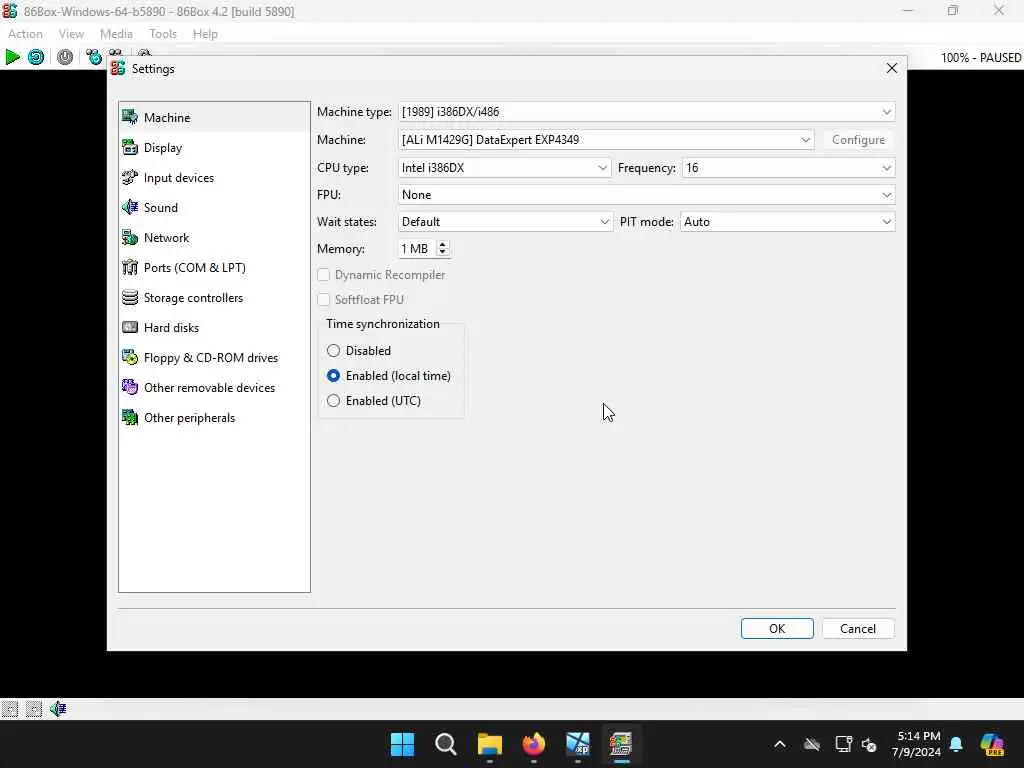Click OK to save settings
The width and height of the screenshot is (1024, 768).
click(x=777, y=628)
